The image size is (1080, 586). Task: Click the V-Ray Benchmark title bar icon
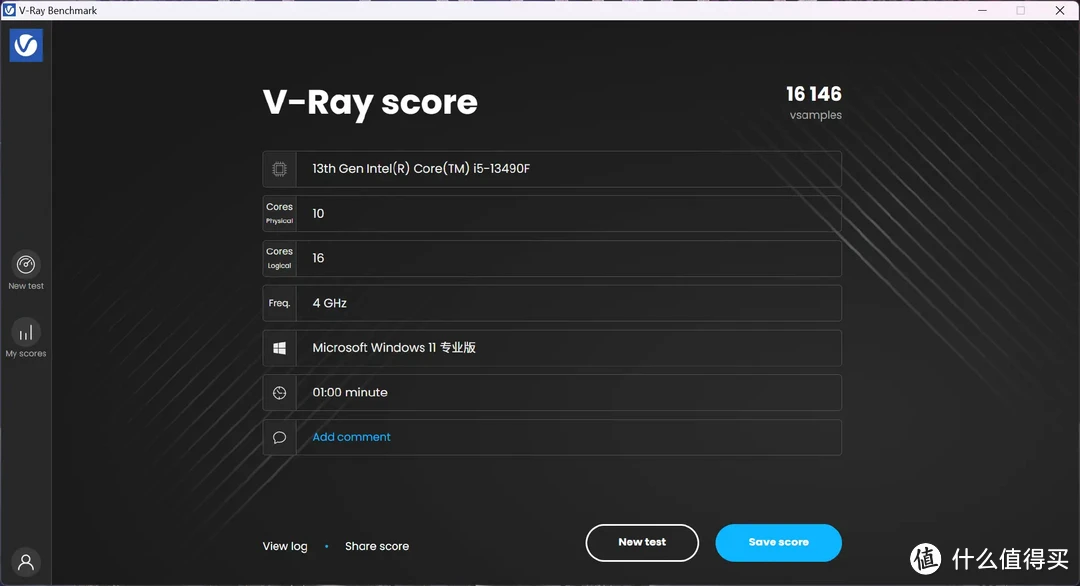[x=10, y=10]
